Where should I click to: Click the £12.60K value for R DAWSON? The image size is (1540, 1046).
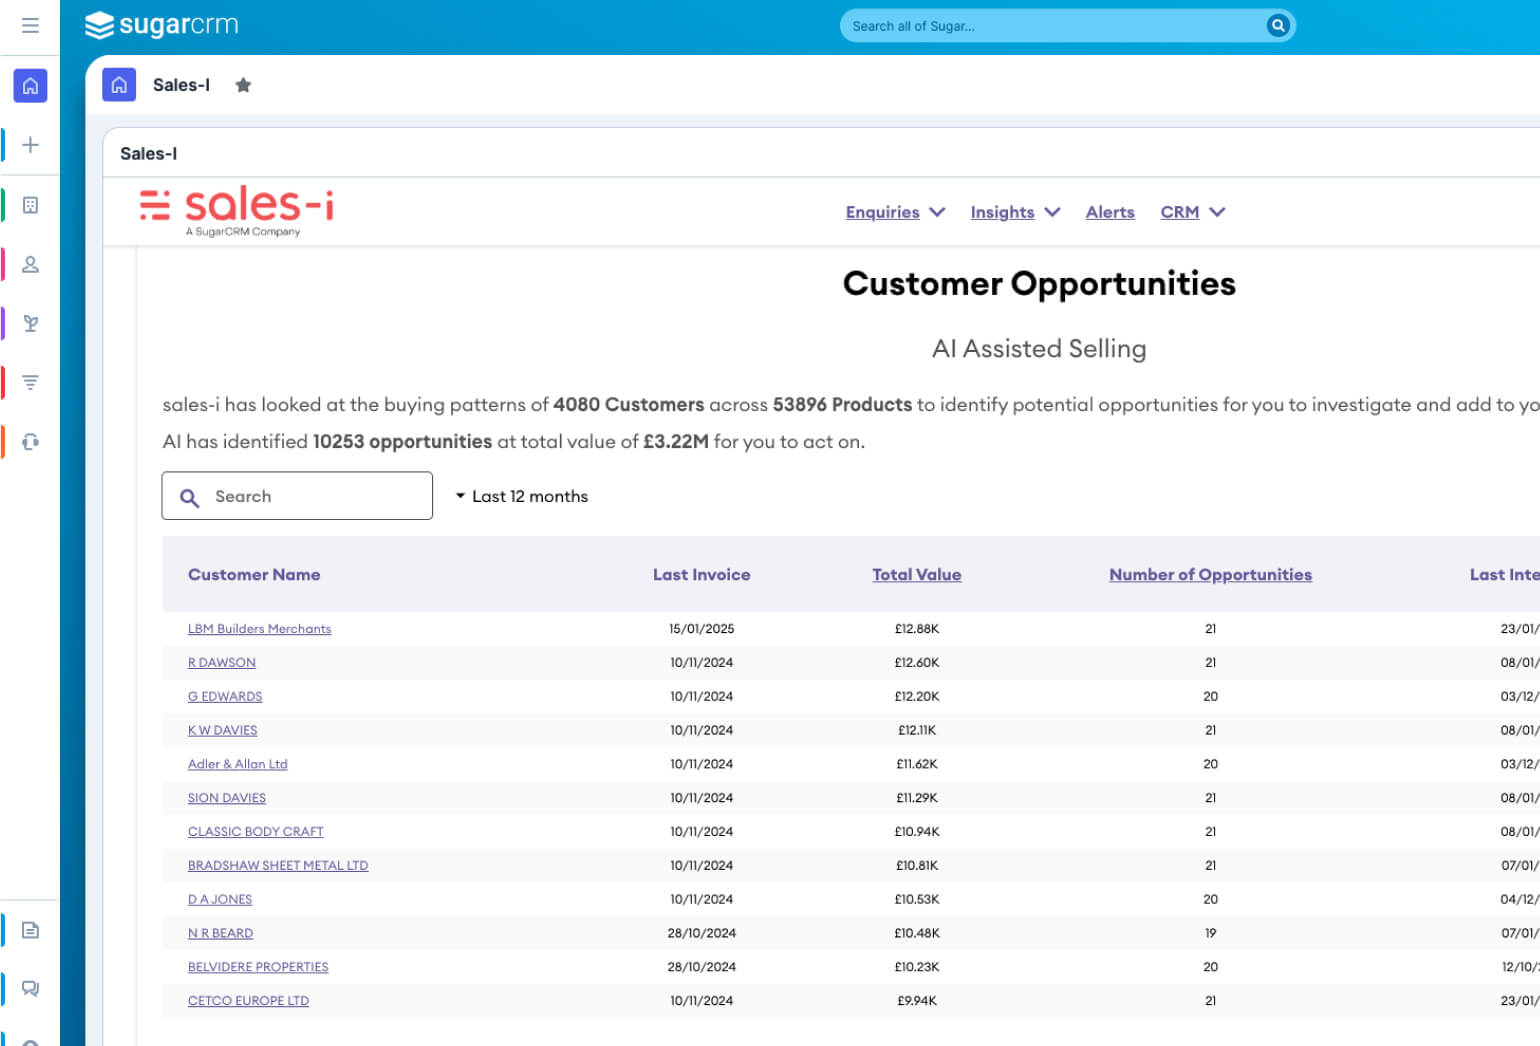[x=917, y=663]
